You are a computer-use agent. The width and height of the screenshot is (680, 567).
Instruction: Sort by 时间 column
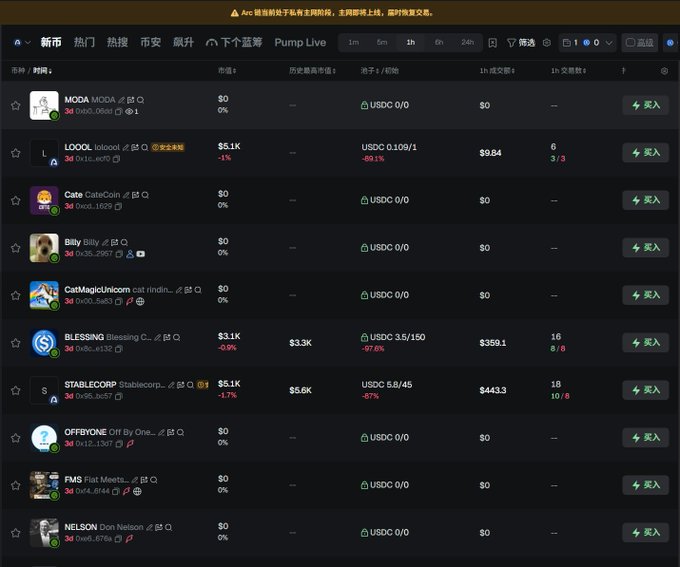point(42,70)
